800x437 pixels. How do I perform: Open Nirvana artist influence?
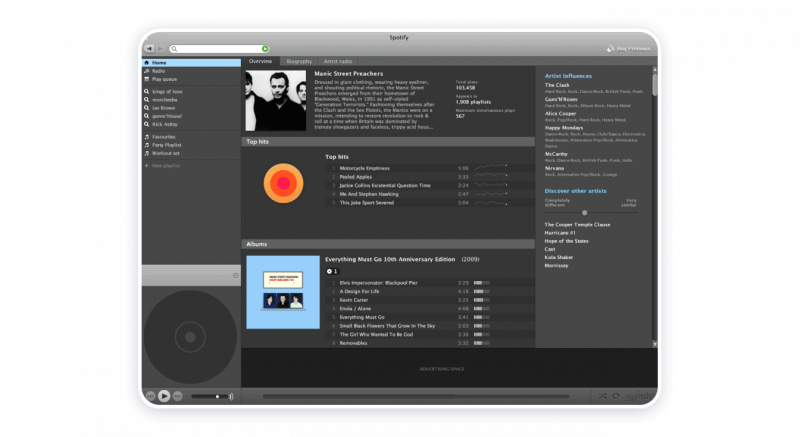click(x=554, y=168)
